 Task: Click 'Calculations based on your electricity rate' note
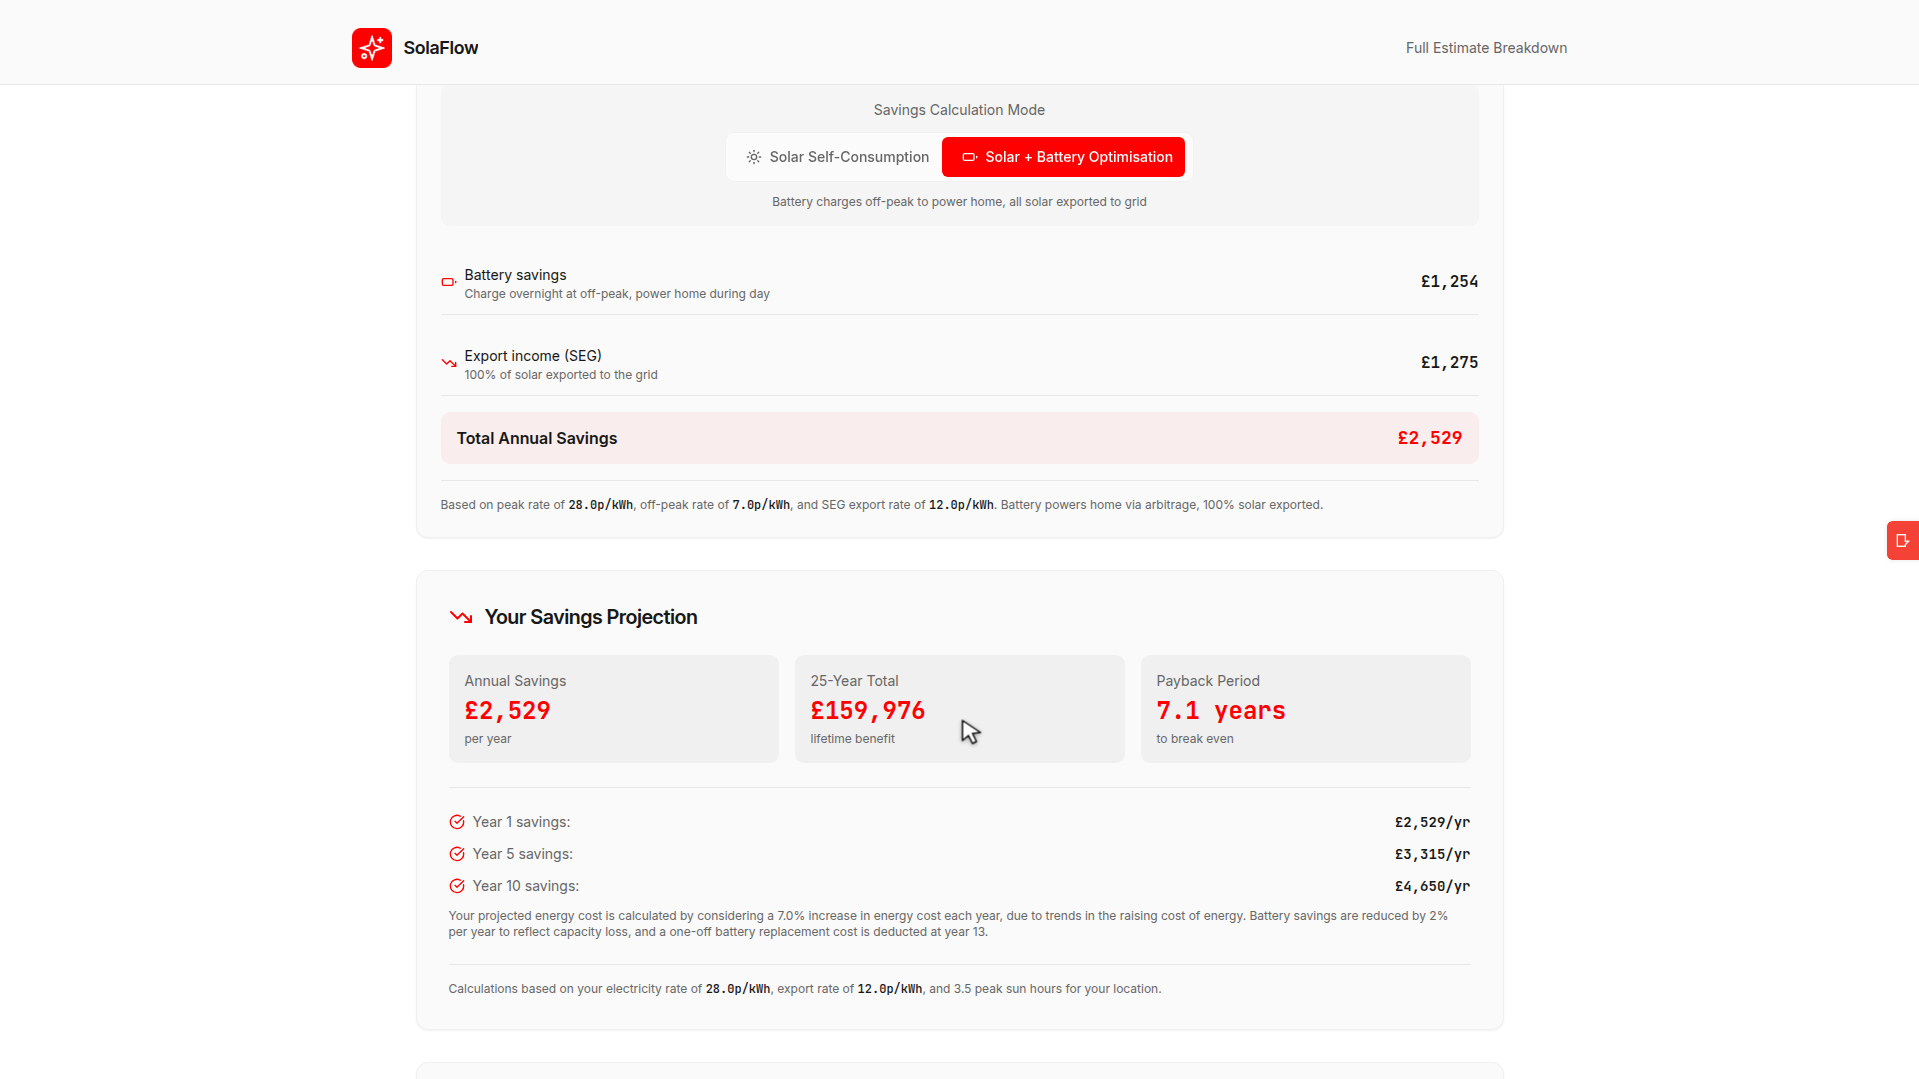[805, 989]
